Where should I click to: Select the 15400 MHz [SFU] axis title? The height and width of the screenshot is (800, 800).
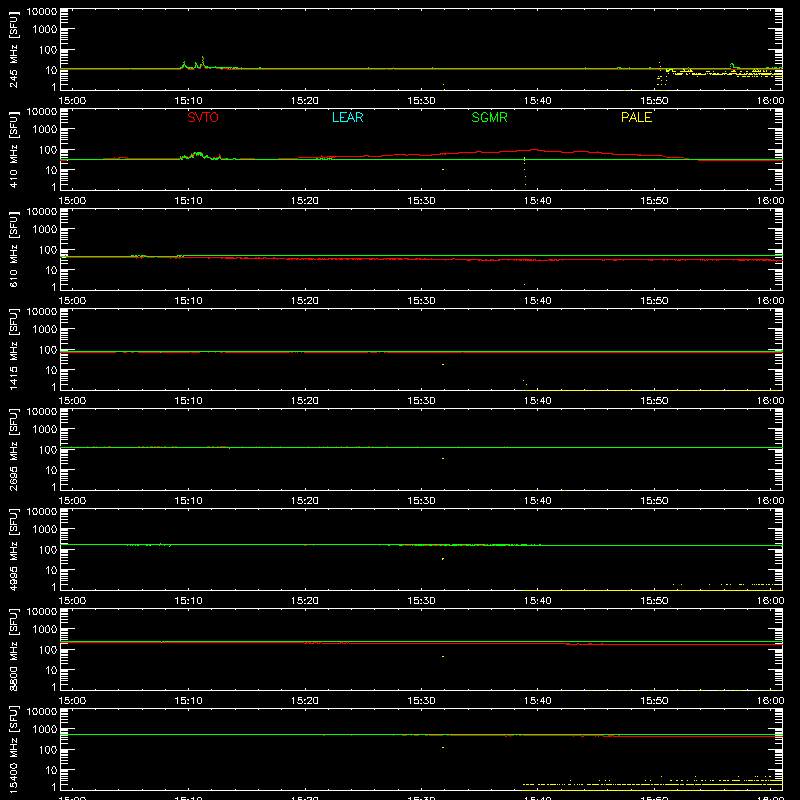(x=13, y=749)
